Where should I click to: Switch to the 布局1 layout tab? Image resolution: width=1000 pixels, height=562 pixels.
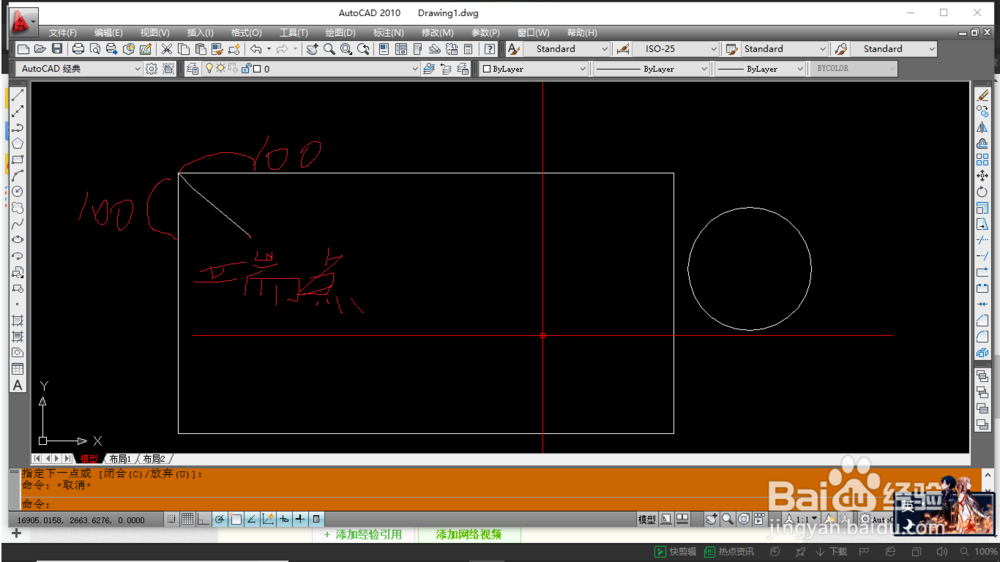[120, 459]
